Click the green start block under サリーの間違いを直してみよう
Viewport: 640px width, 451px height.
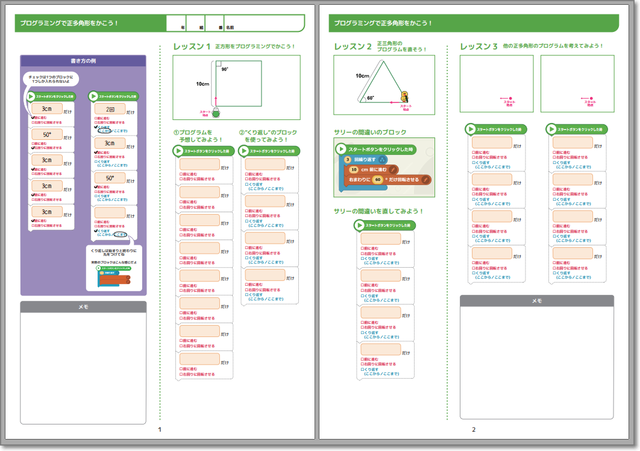click(384, 225)
